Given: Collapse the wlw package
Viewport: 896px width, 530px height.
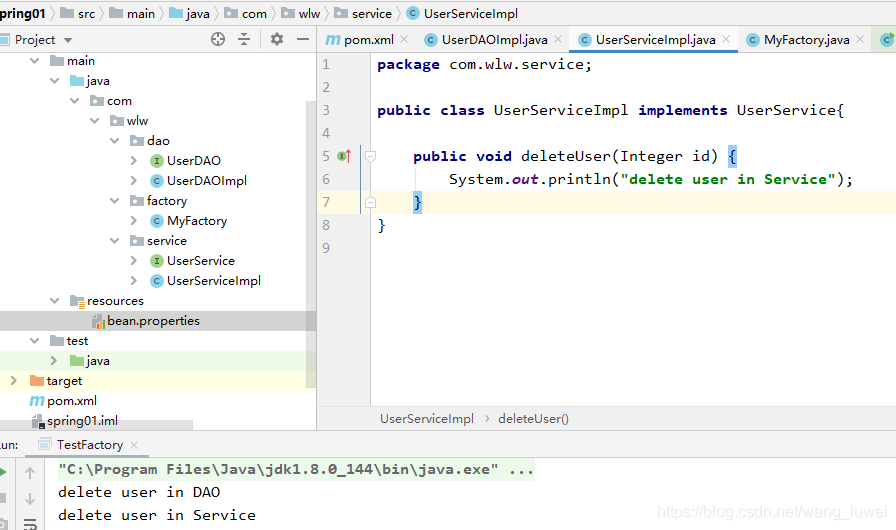Looking at the screenshot, I should point(95,121).
